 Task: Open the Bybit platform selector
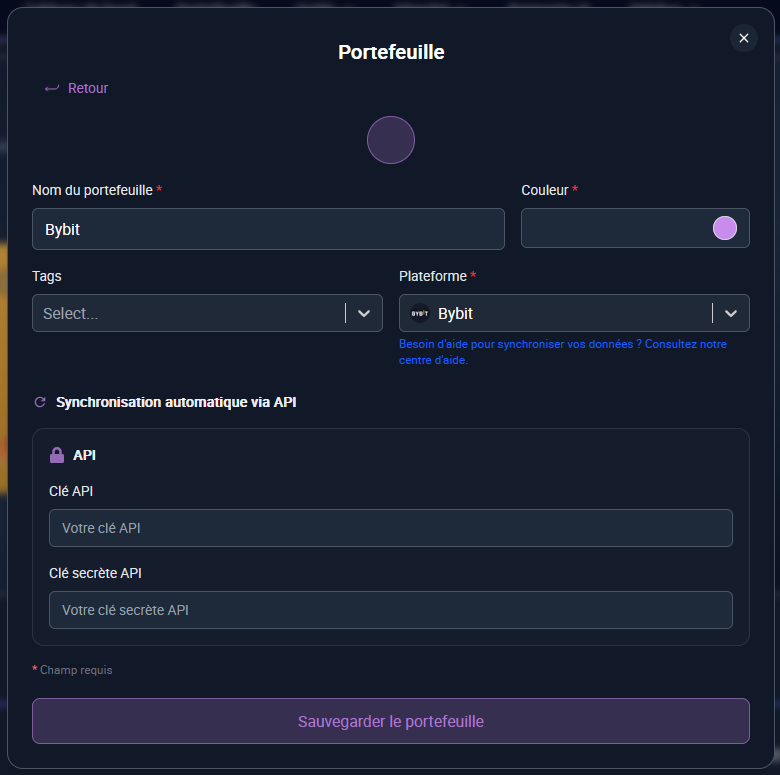[x=574, y=313]
